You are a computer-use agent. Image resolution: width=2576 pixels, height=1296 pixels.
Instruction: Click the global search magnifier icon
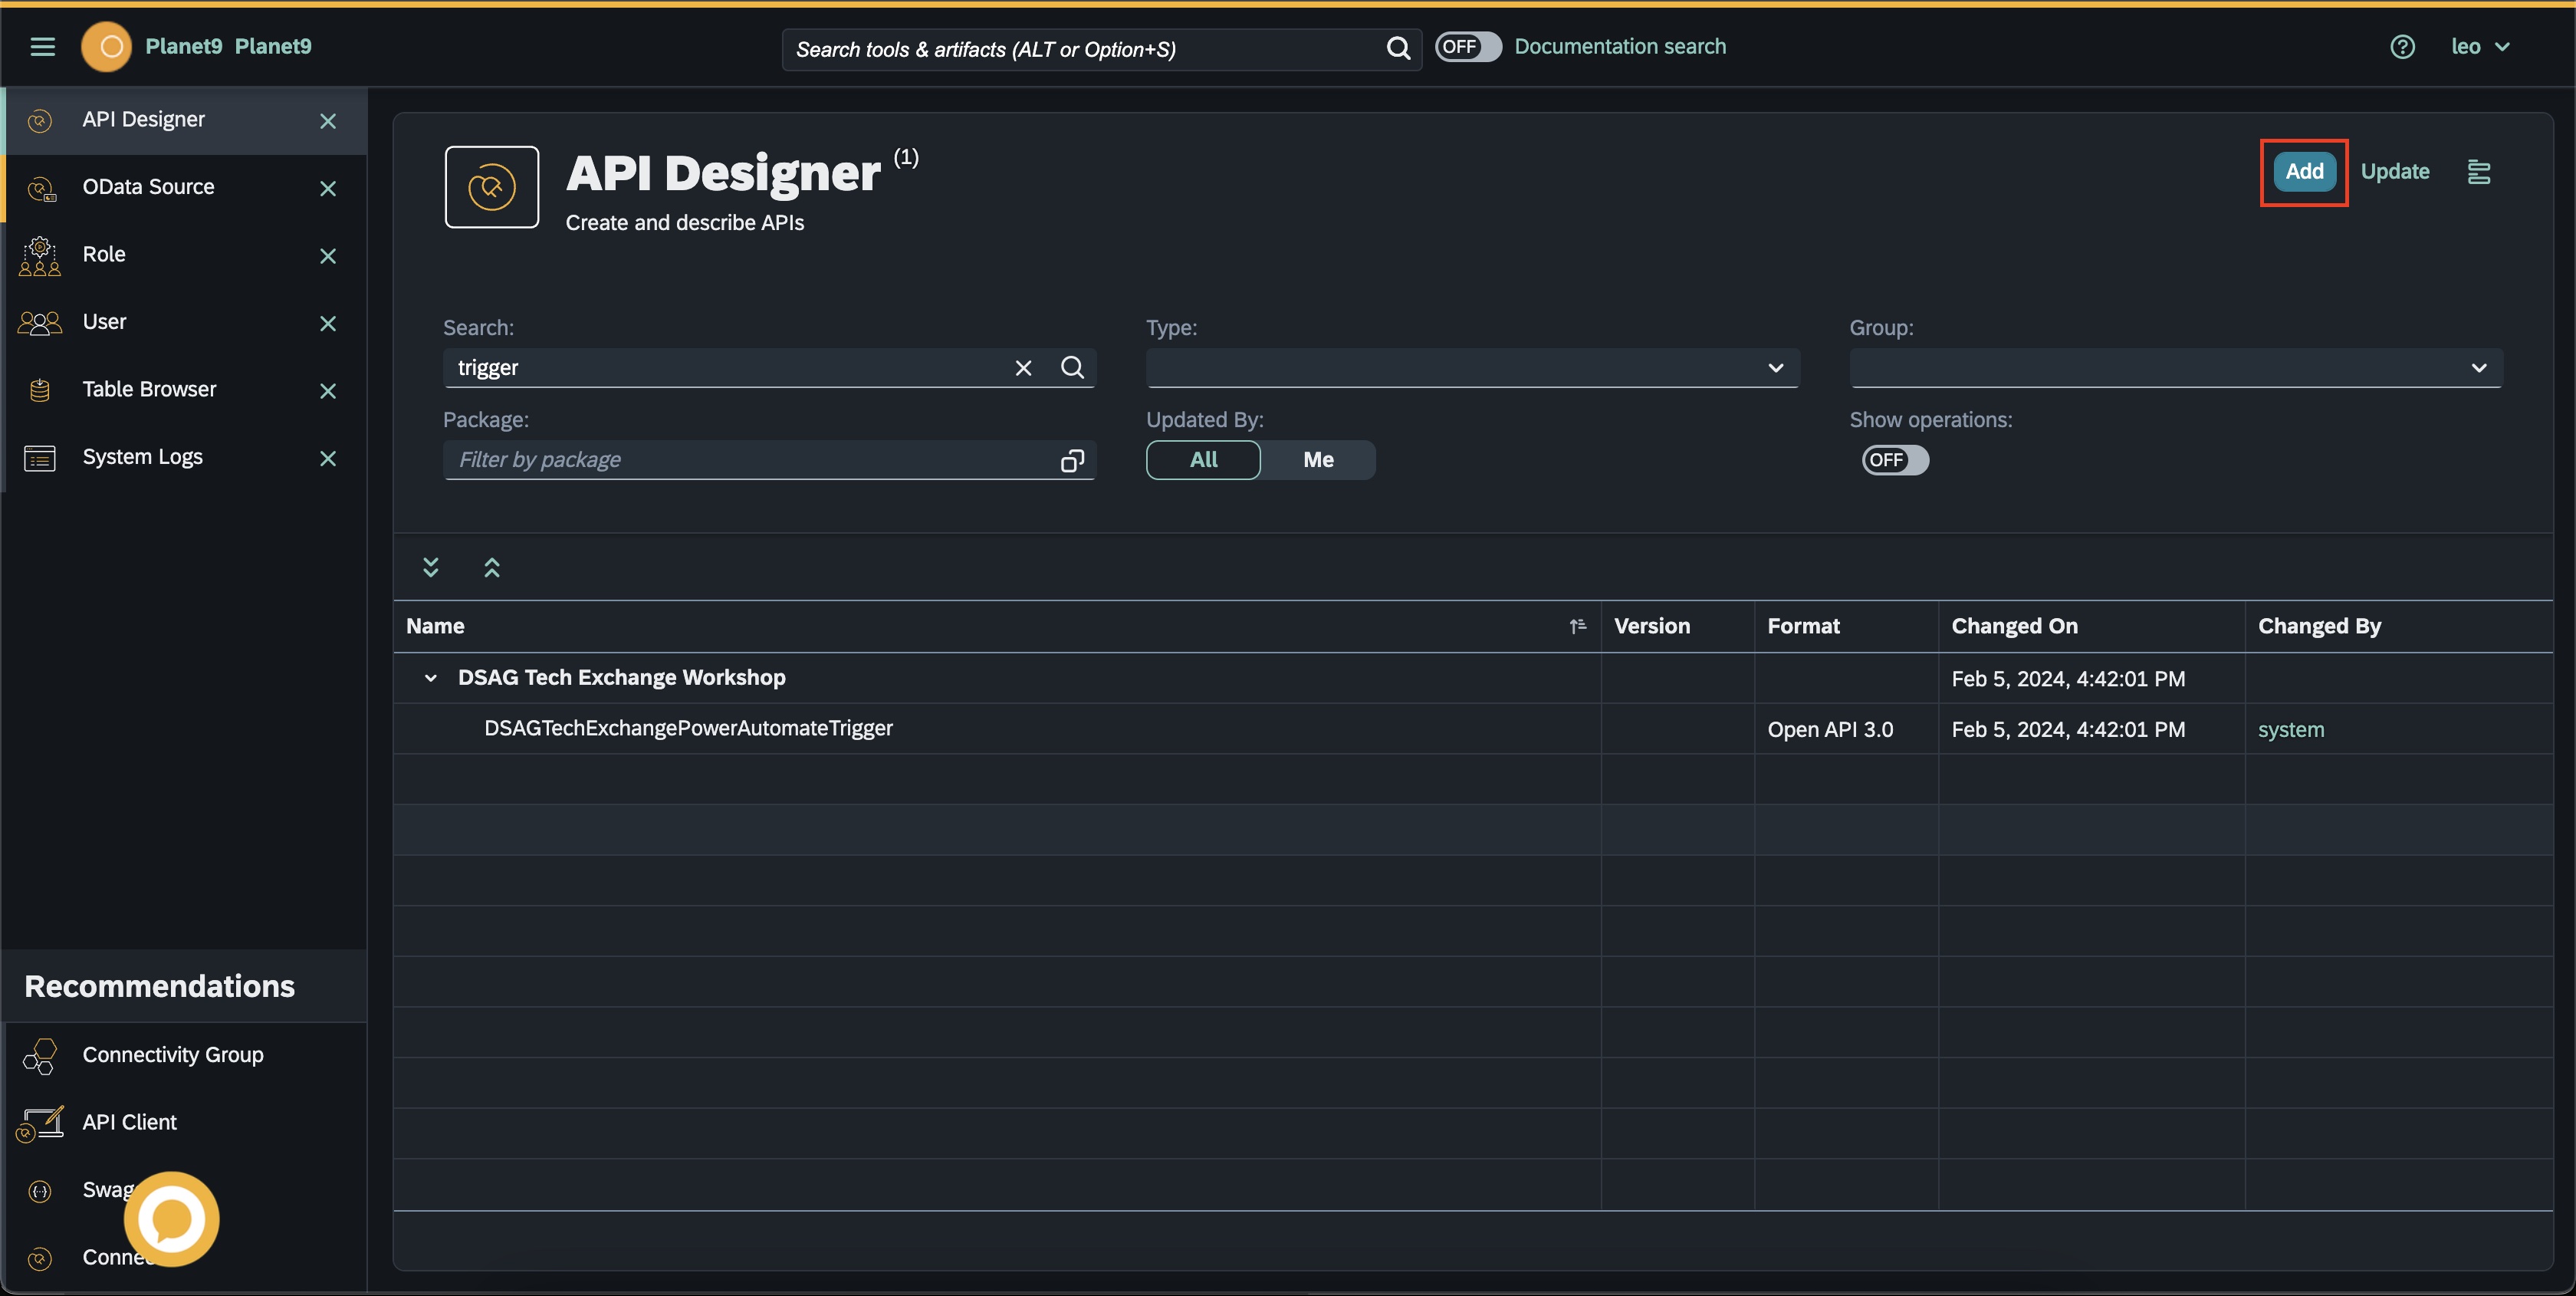pyautogui.click(x=1398, y=48)
